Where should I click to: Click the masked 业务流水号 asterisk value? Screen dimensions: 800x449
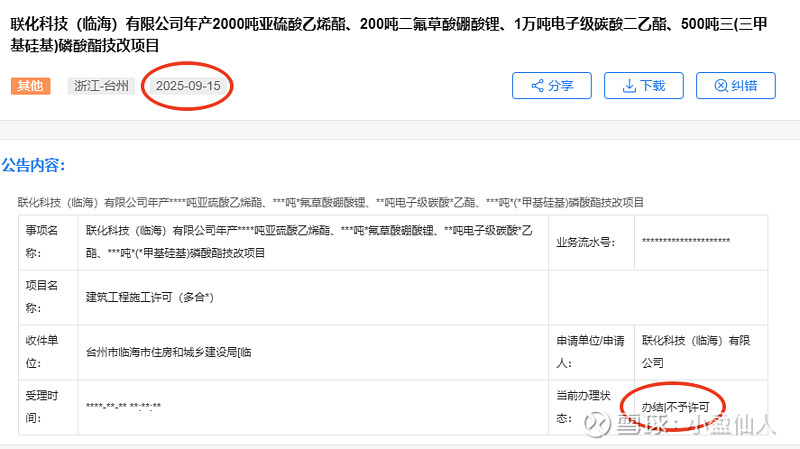coord(686,241)
